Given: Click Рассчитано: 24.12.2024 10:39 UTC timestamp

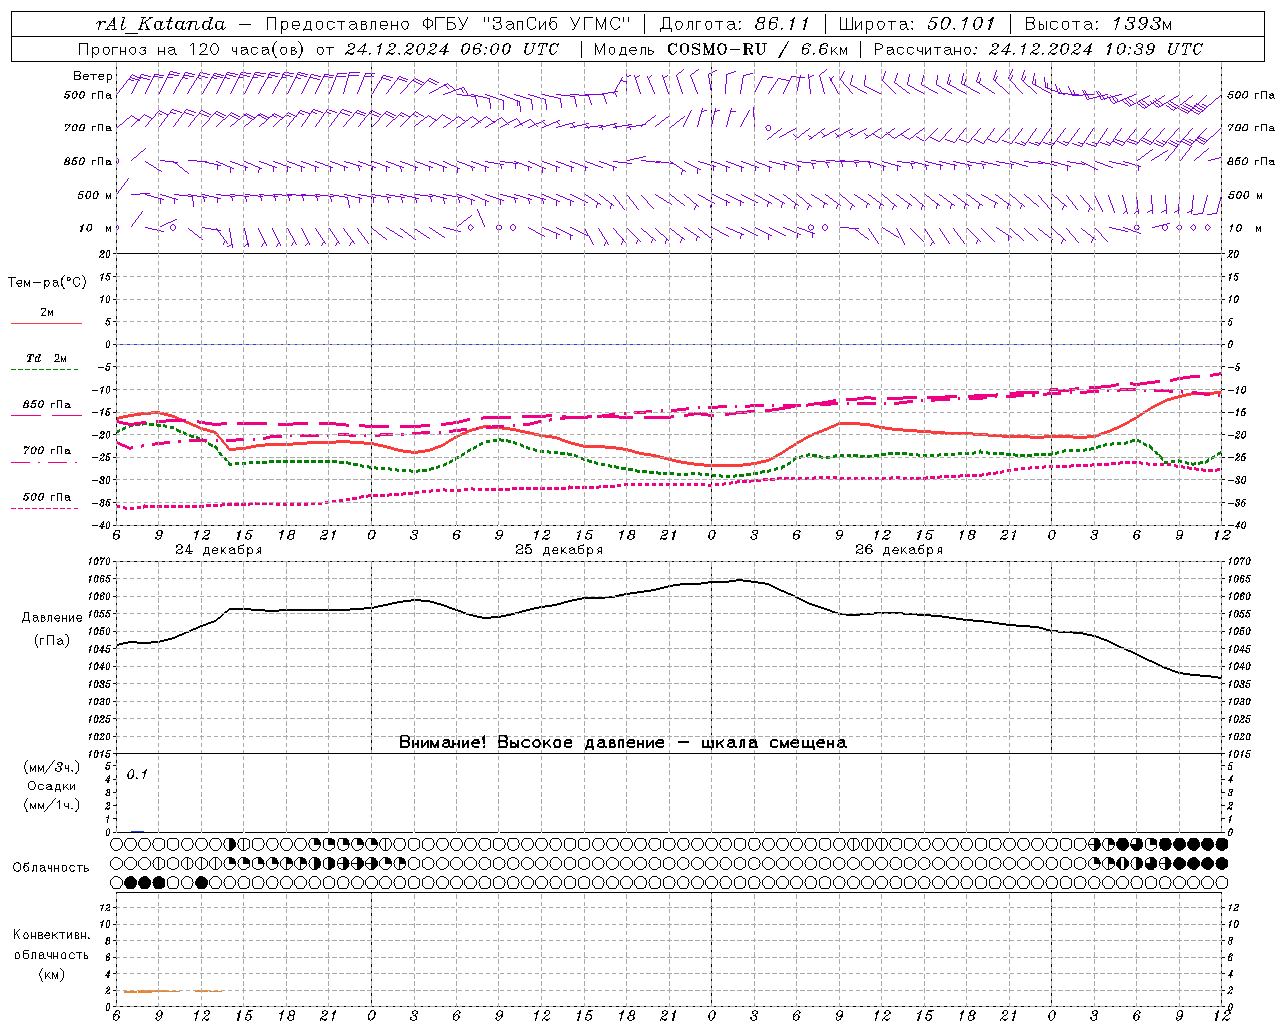Looking at the screenshot, I should click(1038, 49).
